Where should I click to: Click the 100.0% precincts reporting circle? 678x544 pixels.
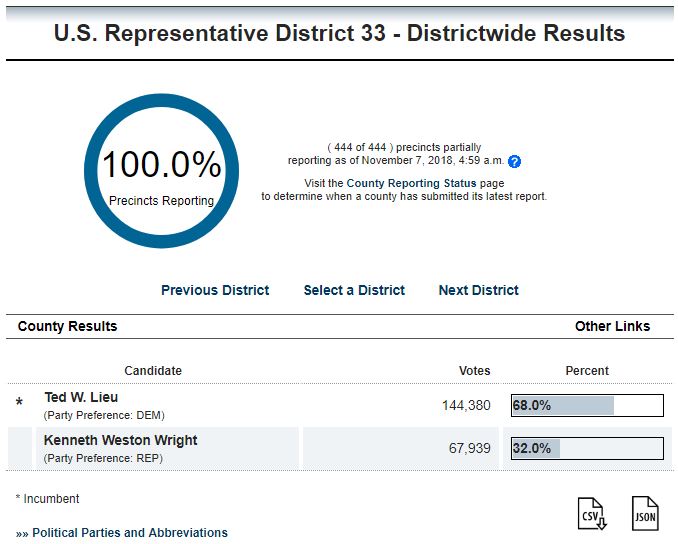point(161,171)
